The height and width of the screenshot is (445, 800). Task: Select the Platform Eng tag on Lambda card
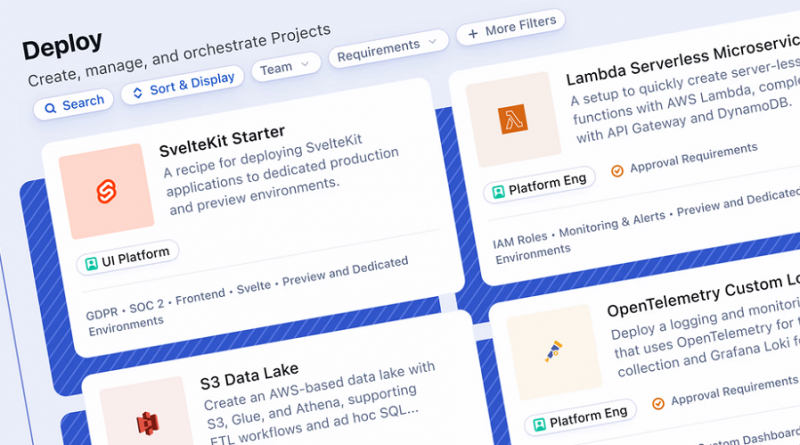[x=539, y=186]
